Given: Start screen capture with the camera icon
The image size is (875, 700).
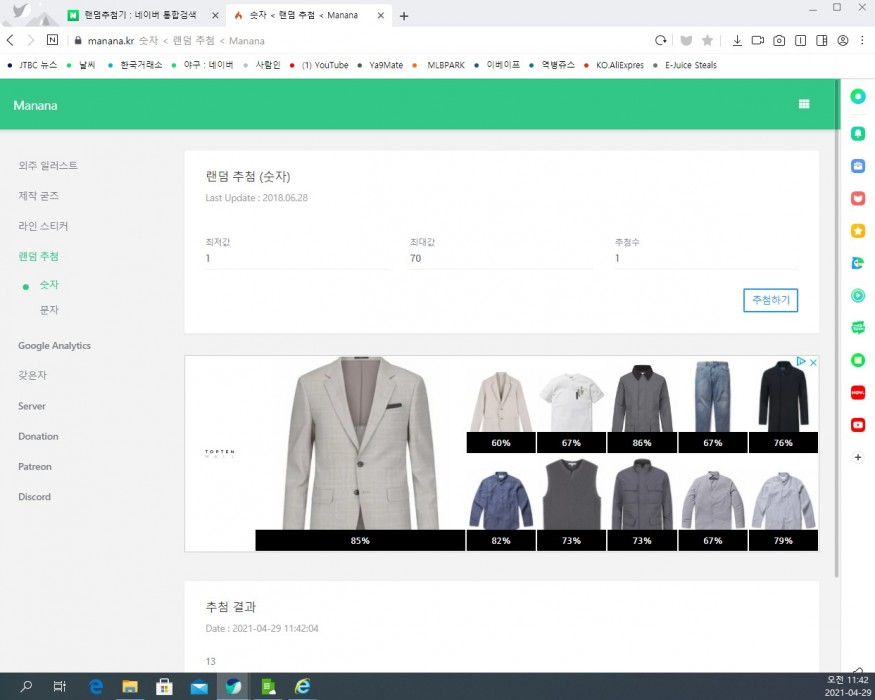Looking at the screenshot, I should tap(779, 40).
